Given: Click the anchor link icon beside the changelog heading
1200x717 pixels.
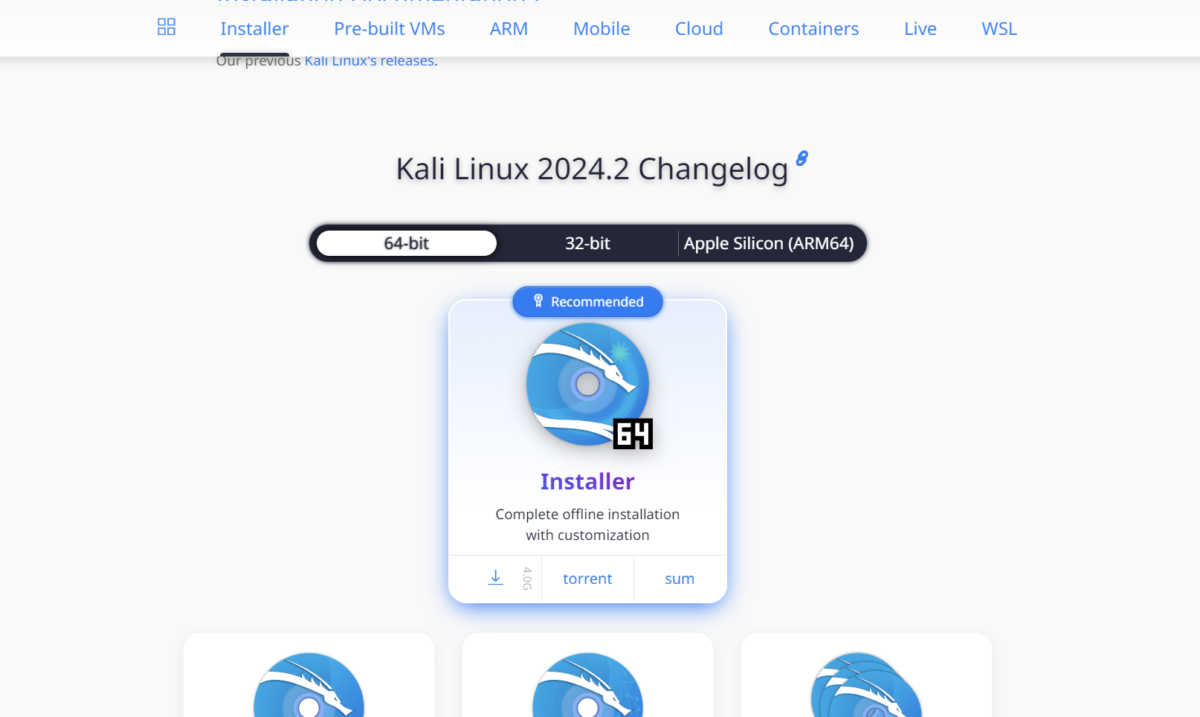Looking at the screenshot, I should 800,157.
